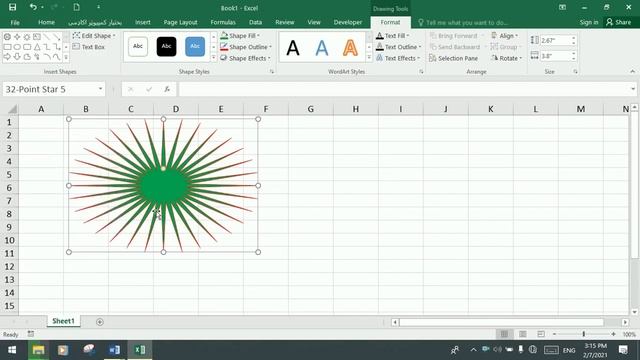Click the Insert Function fx icon
This screenshot has width=640, height=360.
(x=167, y=89)
